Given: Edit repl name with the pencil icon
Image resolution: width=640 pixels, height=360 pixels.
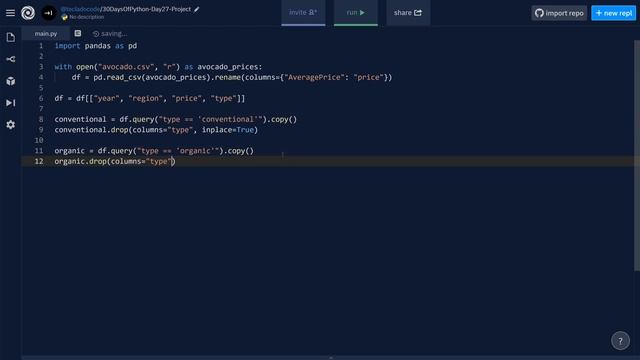Looking at the screenshot, I should pos(197,9).
